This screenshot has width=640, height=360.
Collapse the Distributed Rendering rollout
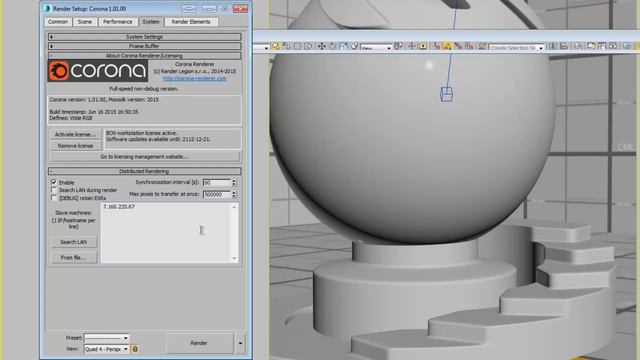[144, 171]
